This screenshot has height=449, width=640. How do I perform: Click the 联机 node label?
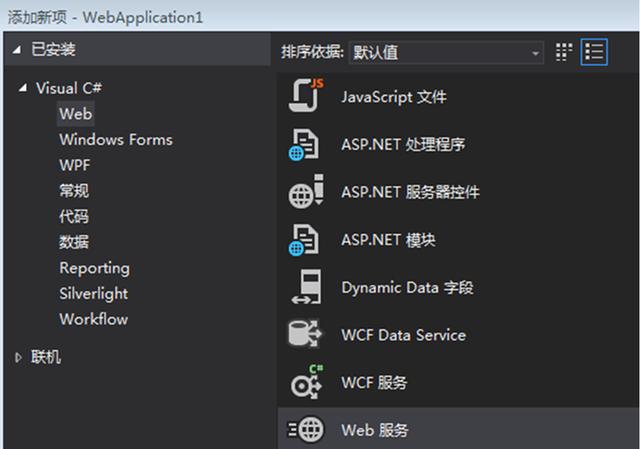click(46, 357)
